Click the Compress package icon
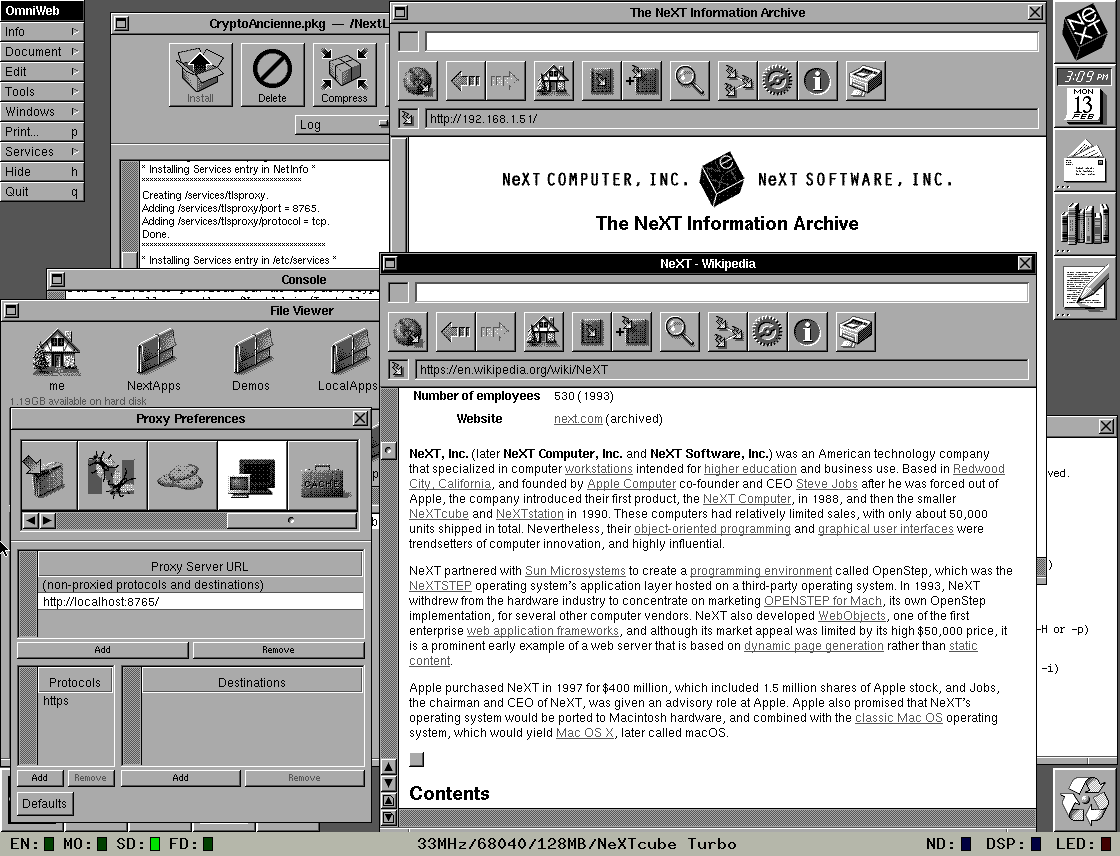 [345, 73]
